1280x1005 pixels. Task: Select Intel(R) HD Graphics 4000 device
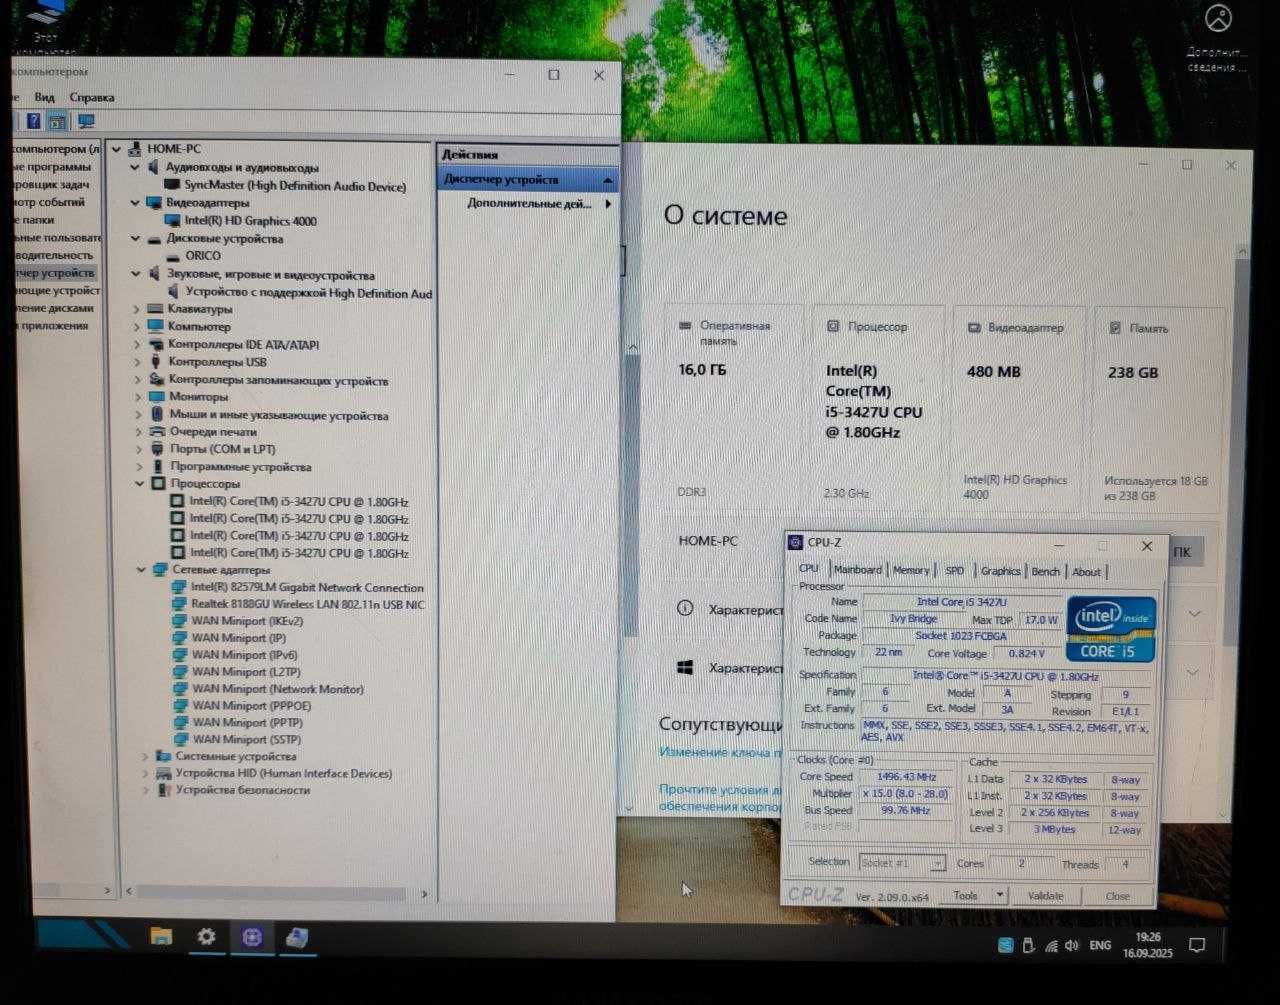pos(250,221)
